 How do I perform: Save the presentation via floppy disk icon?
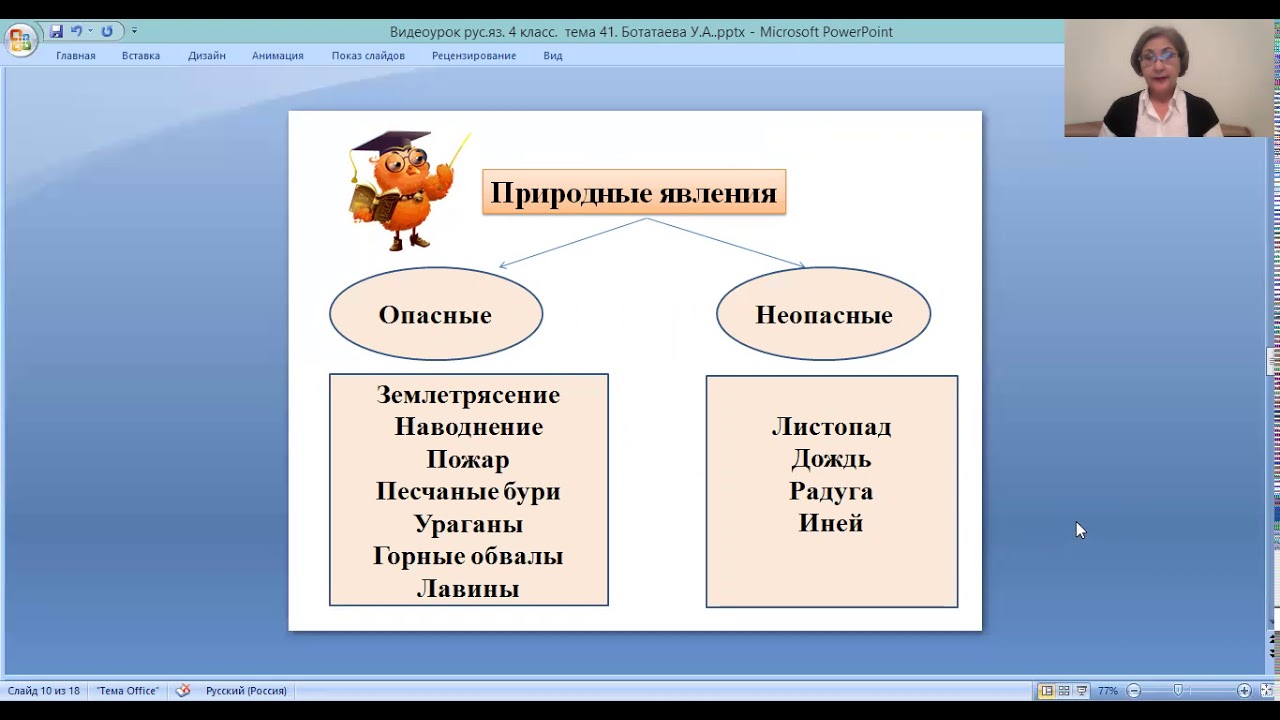[56, 31]
